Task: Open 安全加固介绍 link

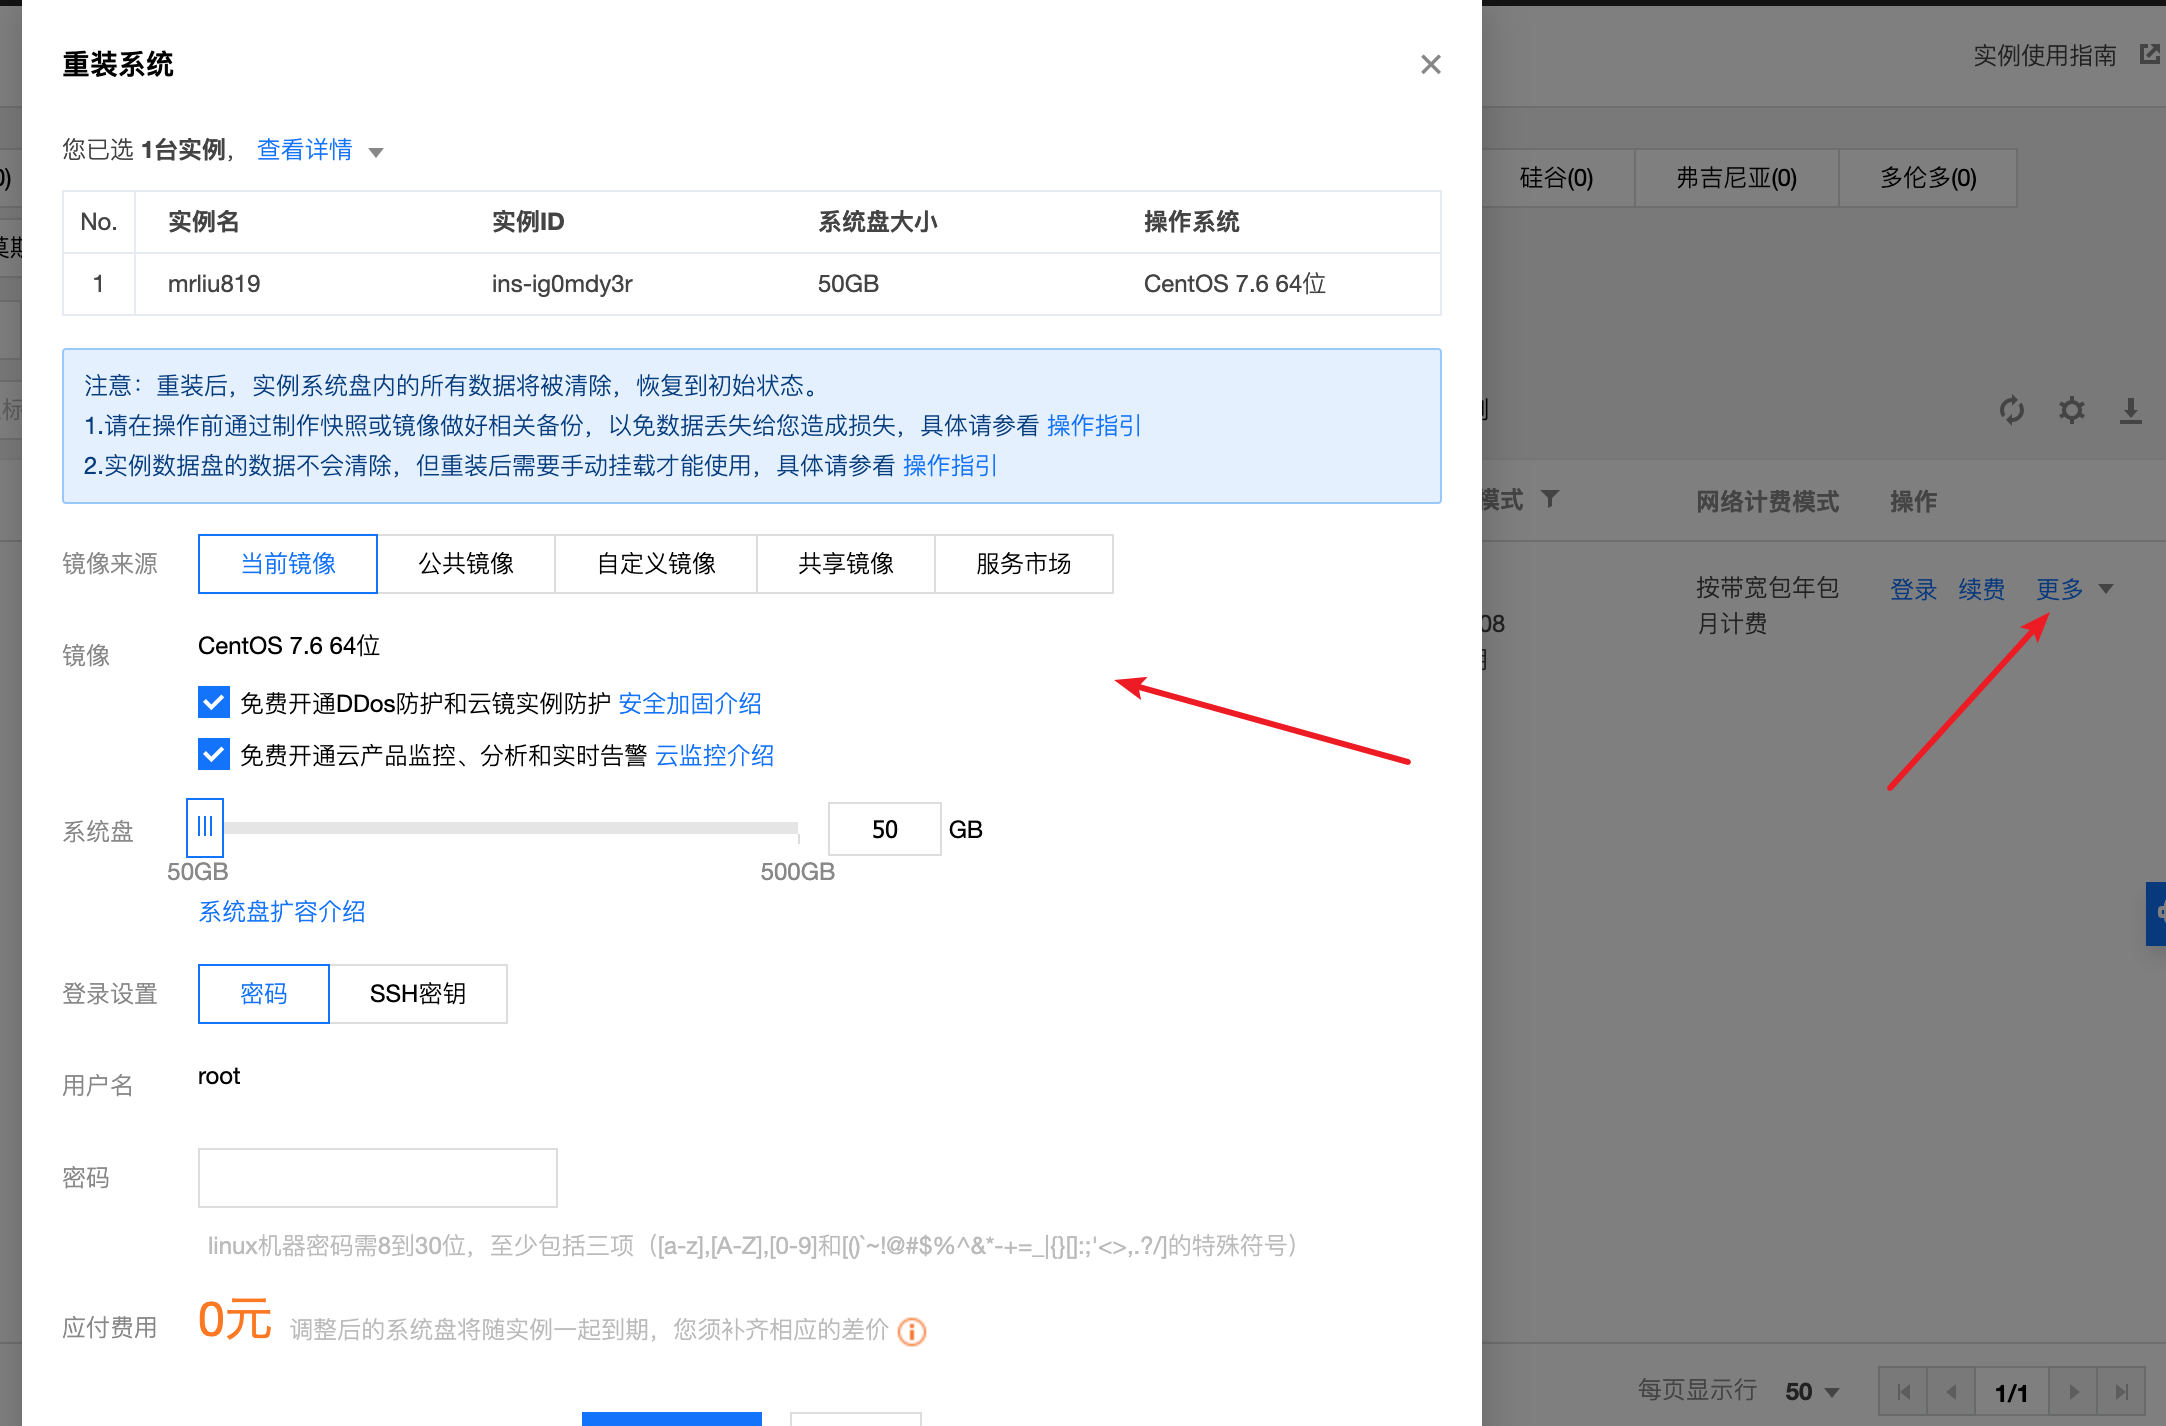Action: point(690,704)
